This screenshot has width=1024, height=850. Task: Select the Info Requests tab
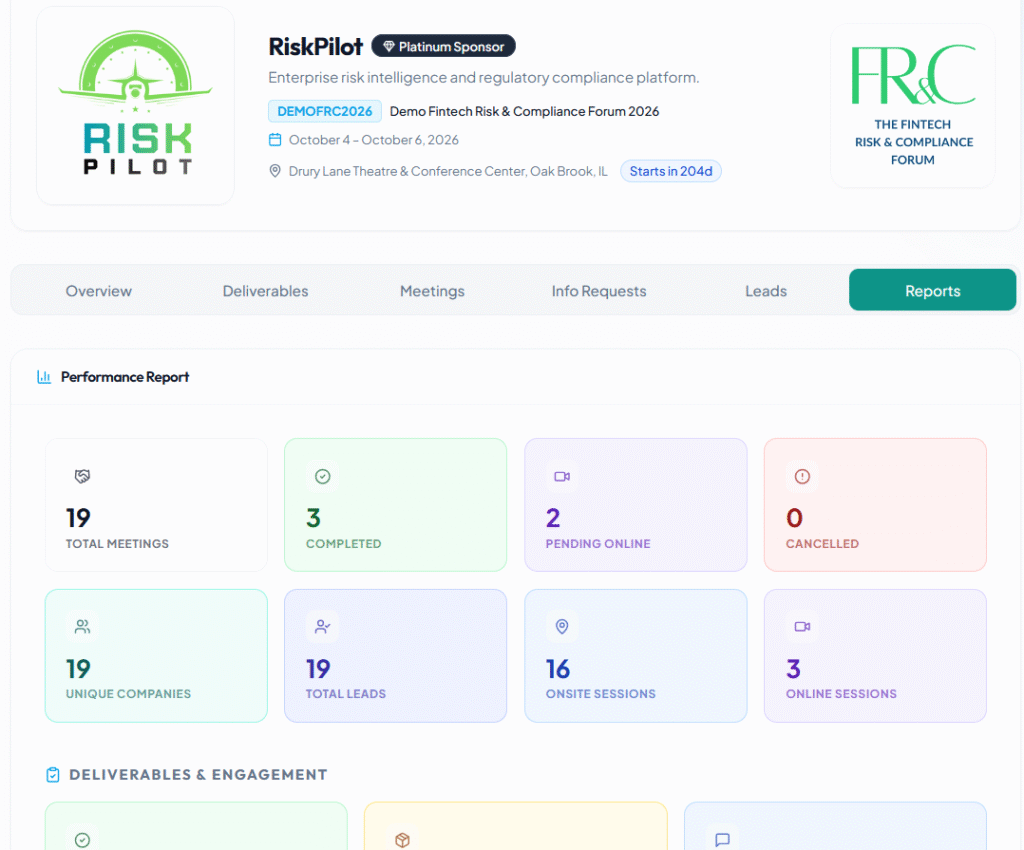599,291
